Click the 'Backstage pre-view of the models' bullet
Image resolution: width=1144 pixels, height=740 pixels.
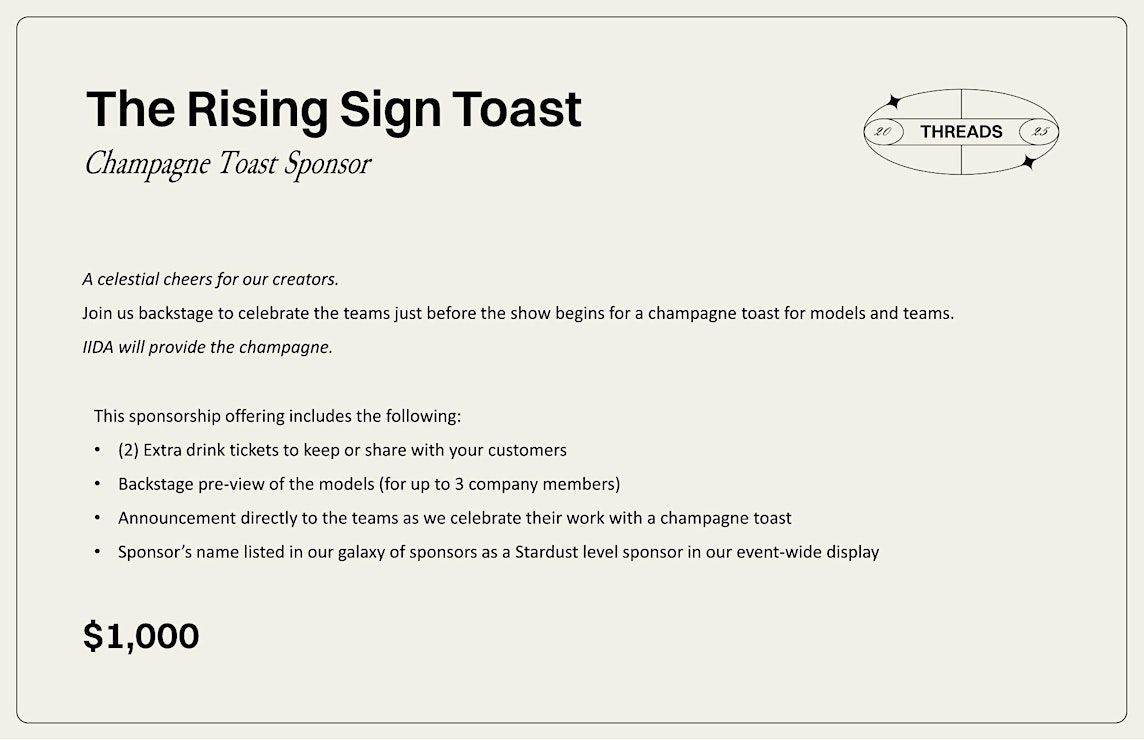tap(369, 484)
